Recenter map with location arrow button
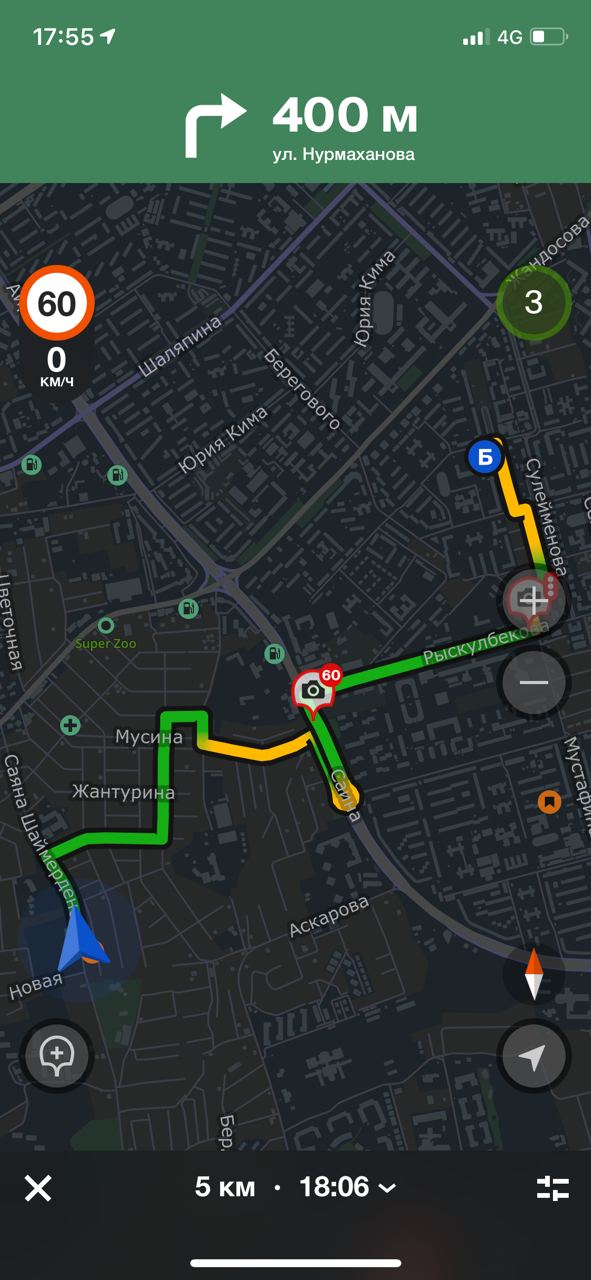Viewport: 591px width, 1280px height. click(x=533, y=1056)
